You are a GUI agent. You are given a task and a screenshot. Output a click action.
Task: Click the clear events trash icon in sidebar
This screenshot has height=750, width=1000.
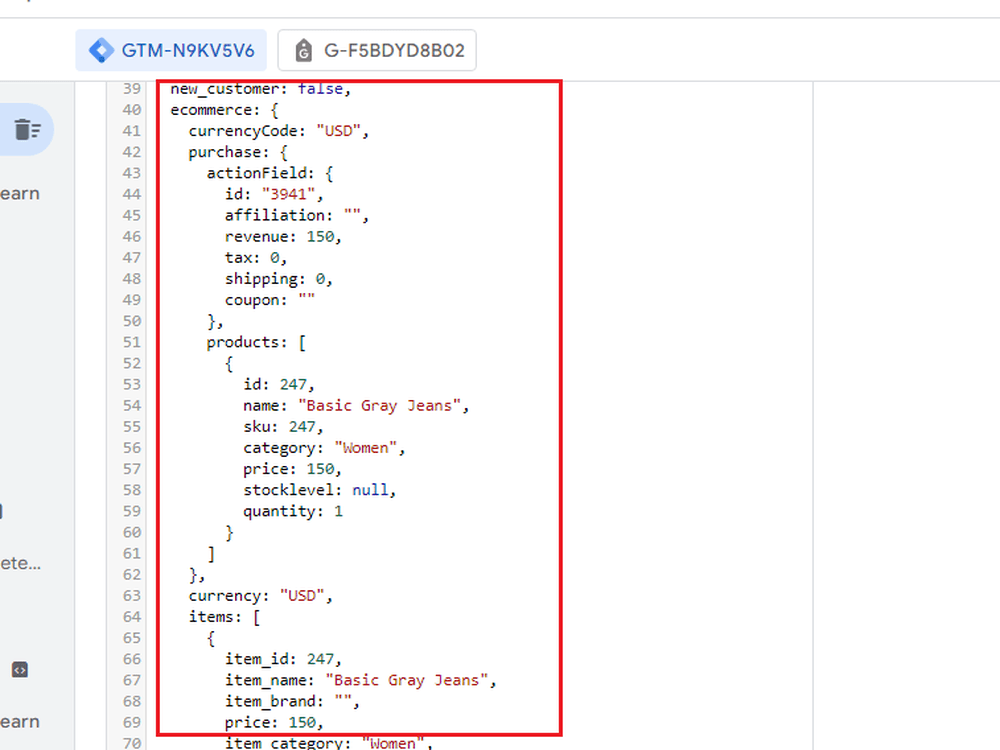[x=27, y=129]
